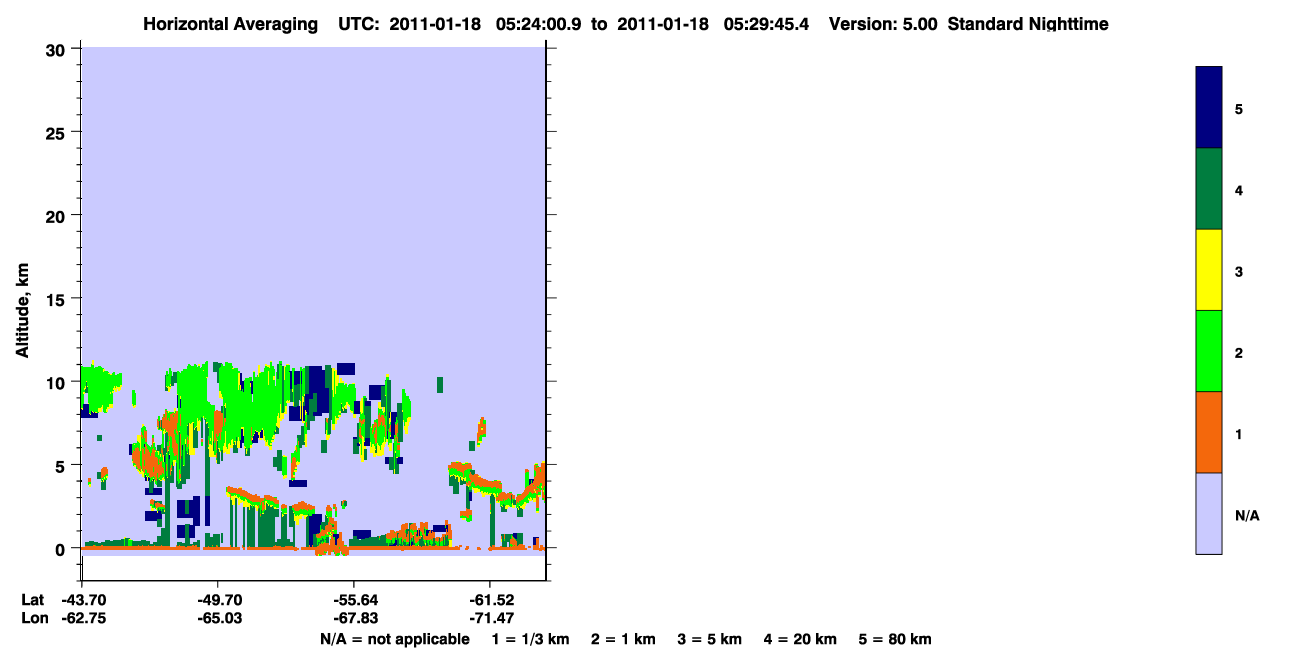Click the color bar label '1'

point(1239,434)
